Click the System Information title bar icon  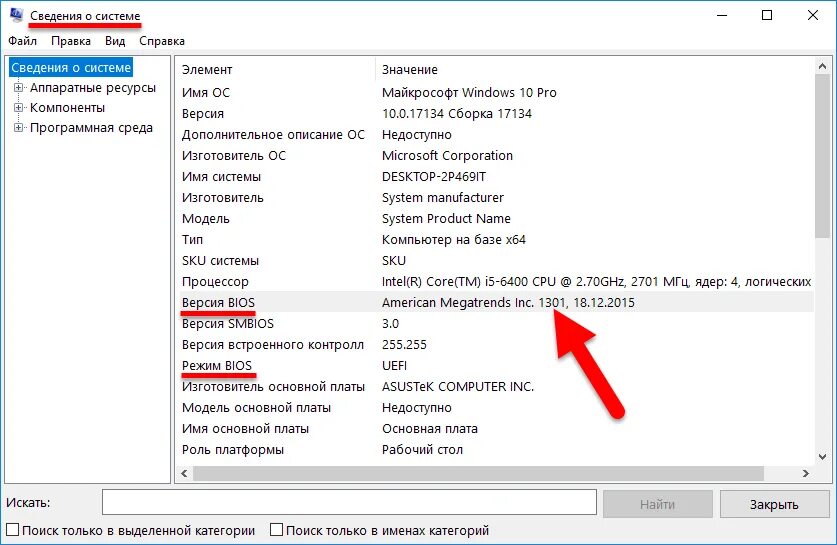[17, 14]
